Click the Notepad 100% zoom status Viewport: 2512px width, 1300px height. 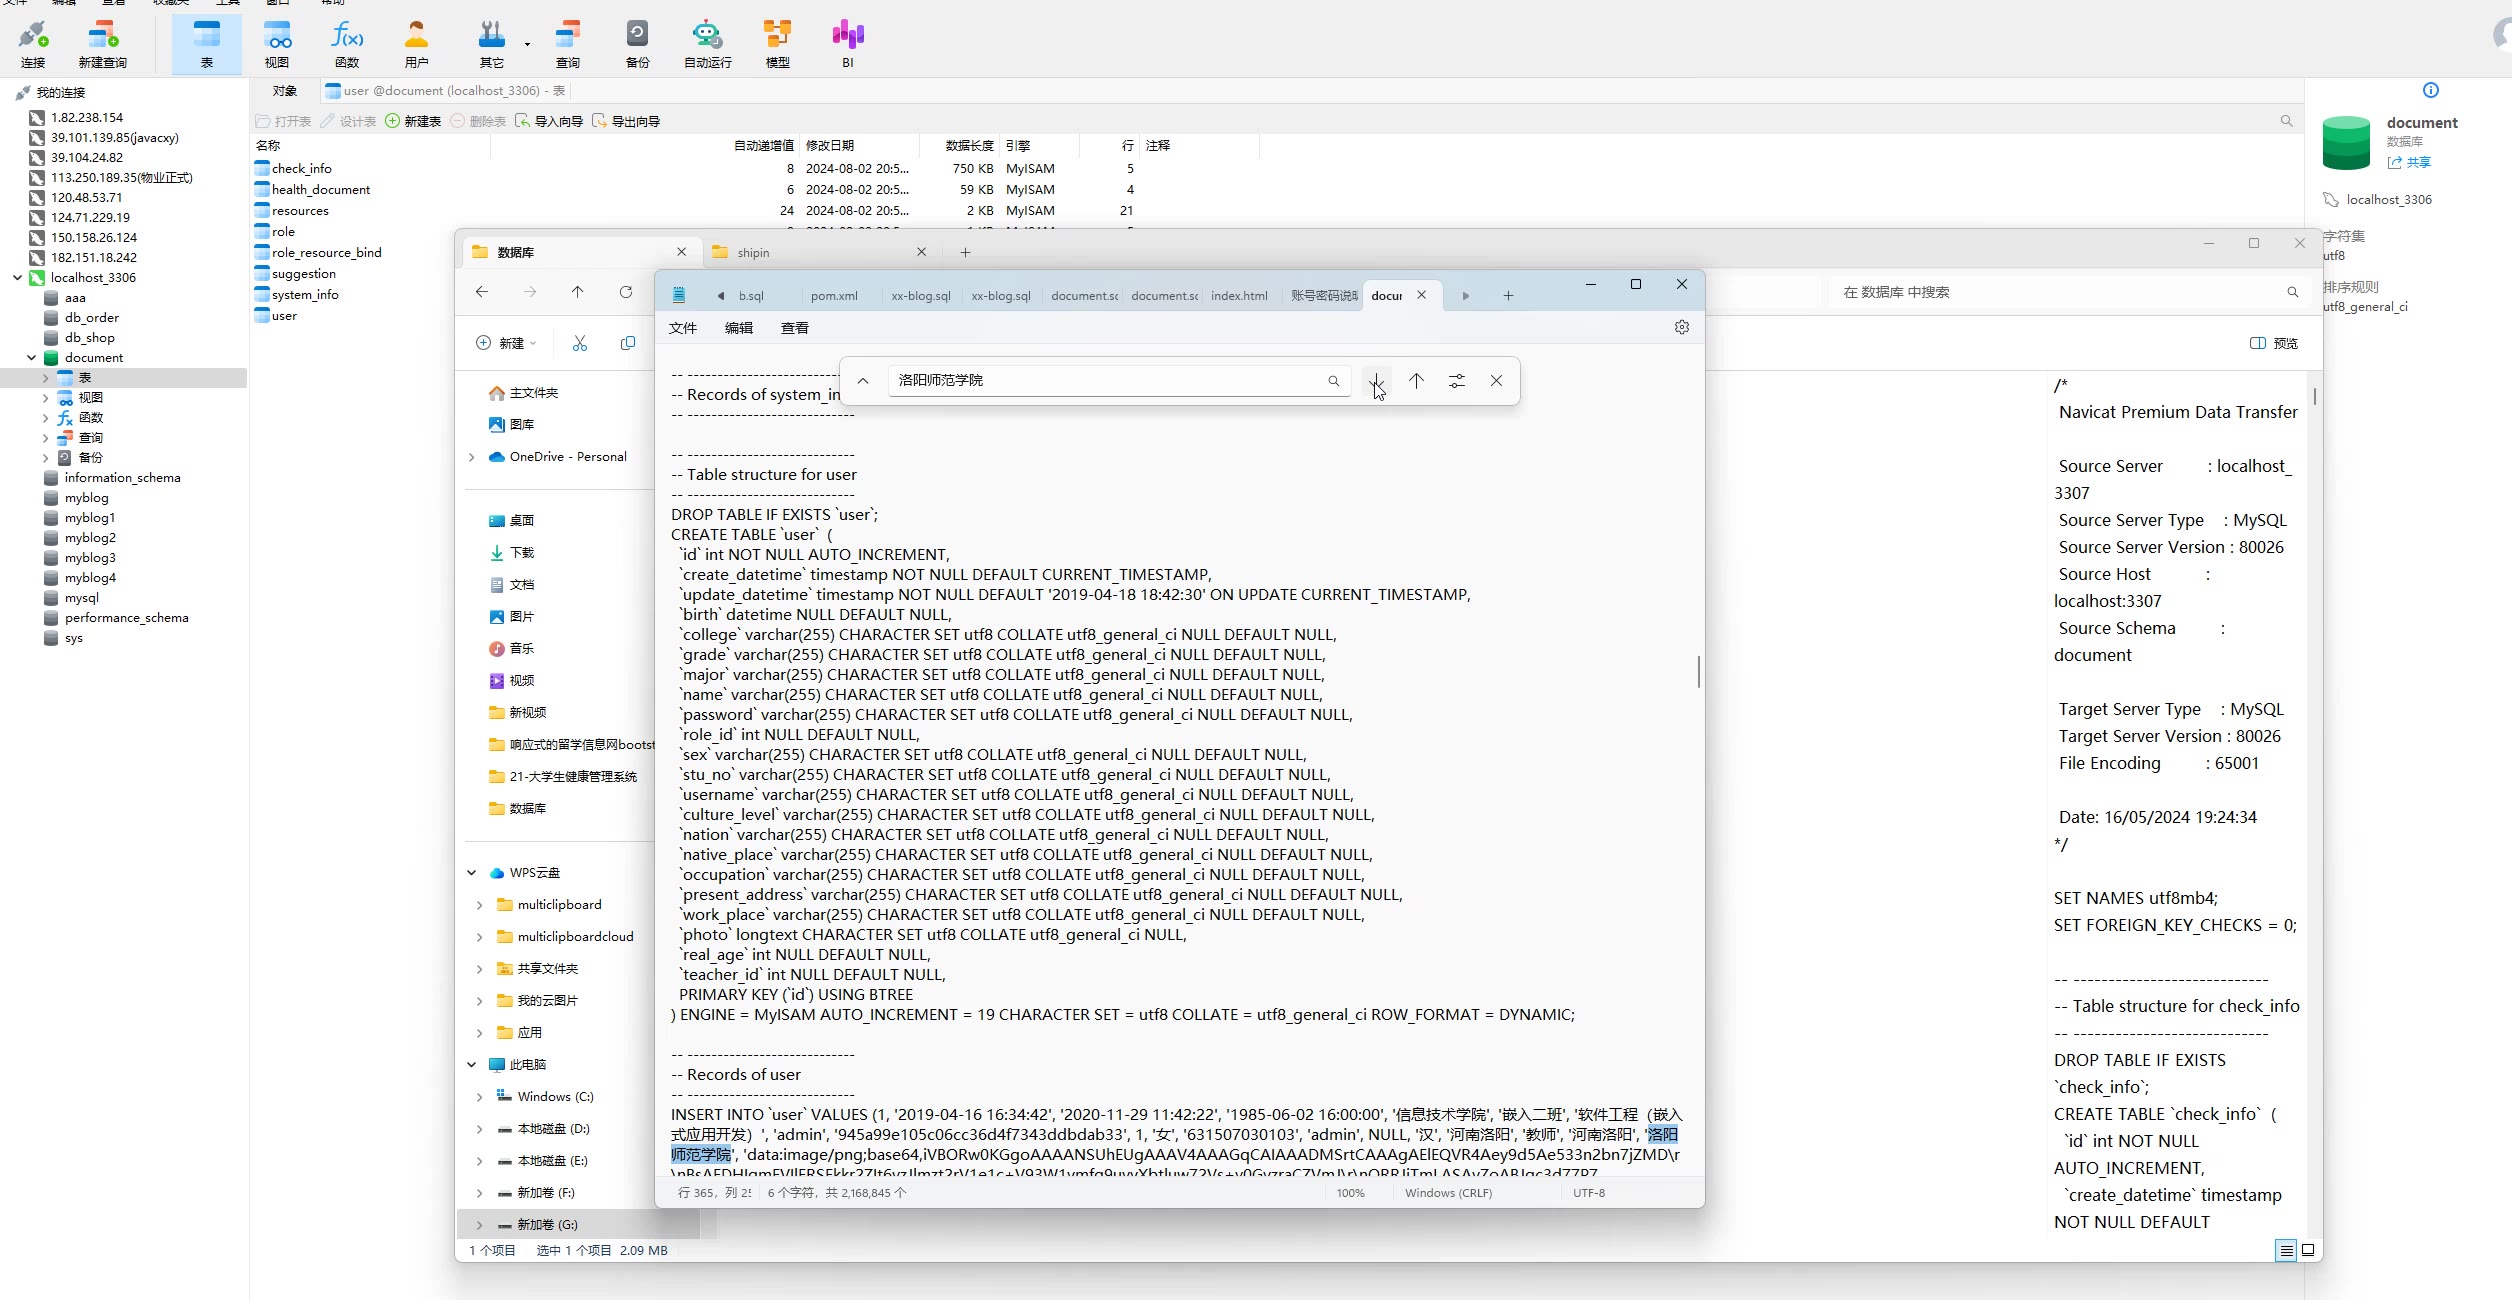(x=1350, y=1193)
